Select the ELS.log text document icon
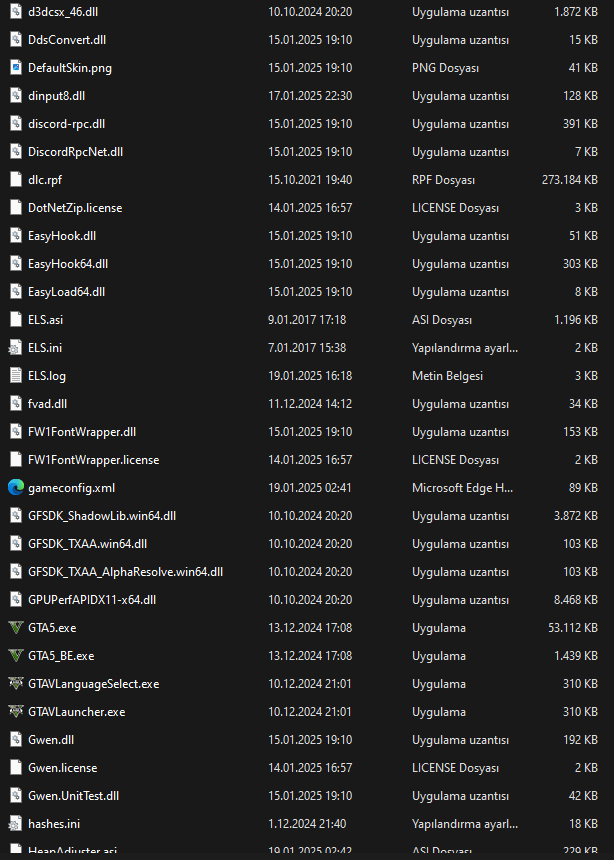This screenshot has height=860, width=614. (15, 376)
